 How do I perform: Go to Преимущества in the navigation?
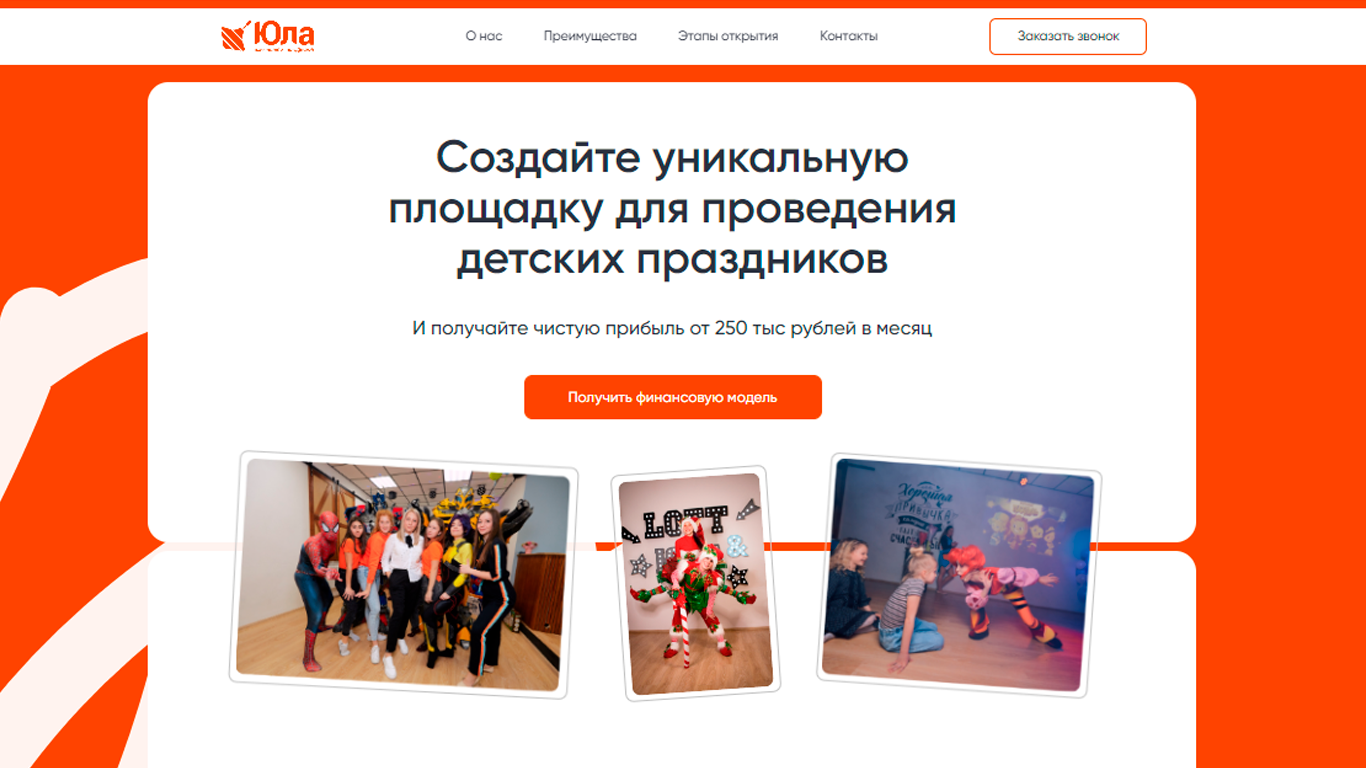coord(590,36)
